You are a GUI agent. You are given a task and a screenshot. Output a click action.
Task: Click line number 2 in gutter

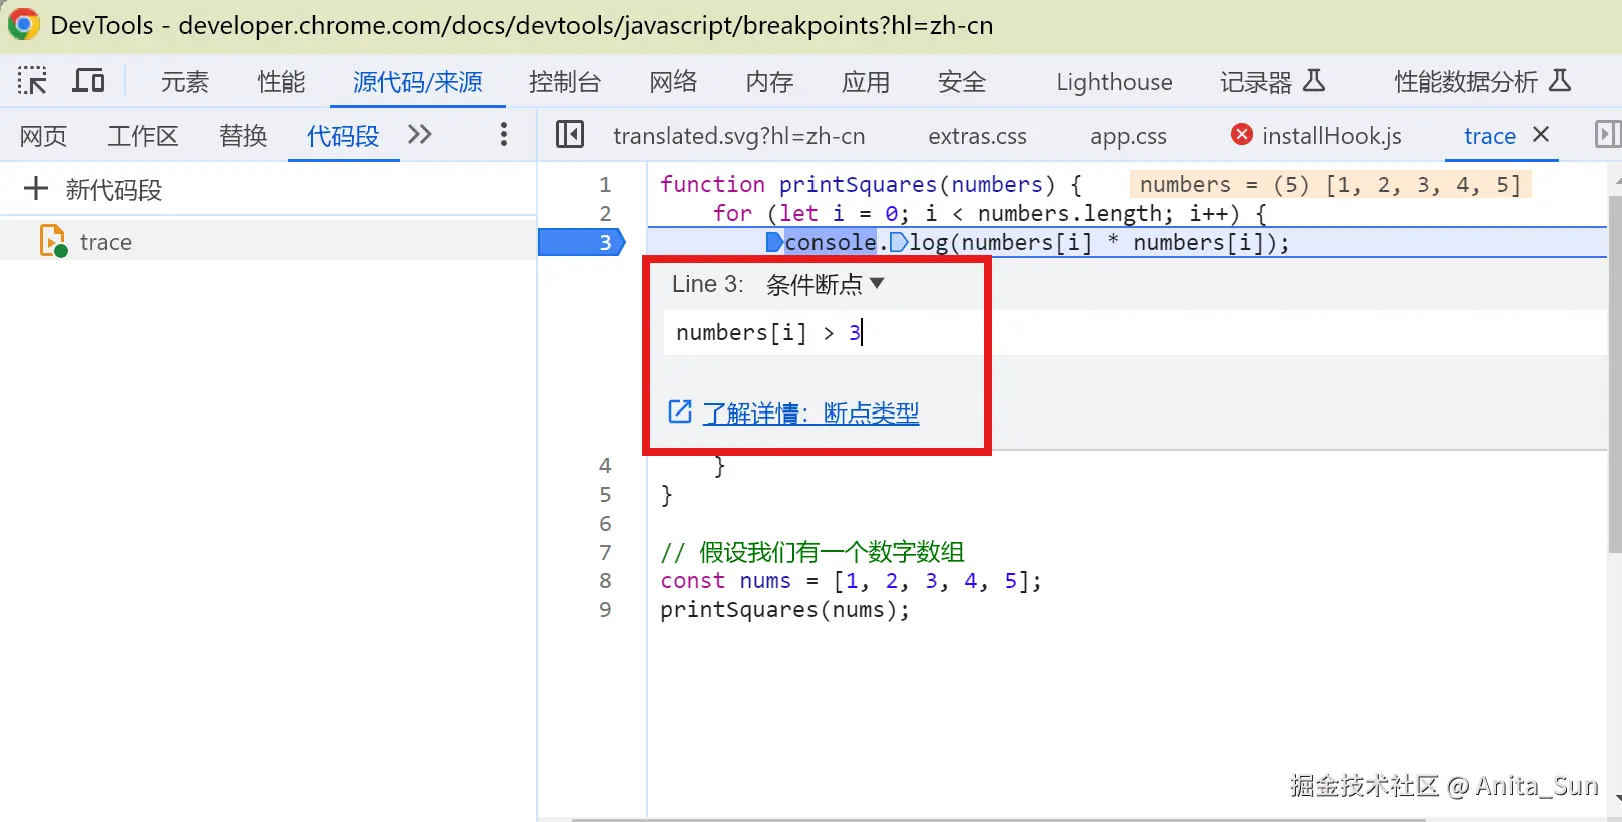(604, 213)
